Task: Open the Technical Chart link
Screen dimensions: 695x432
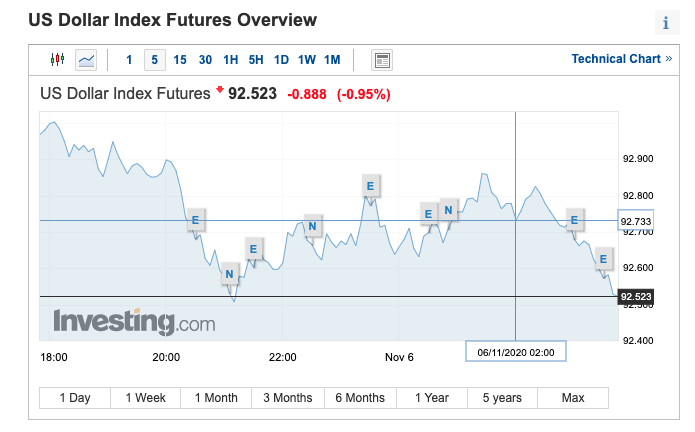Action: (621, 59)
